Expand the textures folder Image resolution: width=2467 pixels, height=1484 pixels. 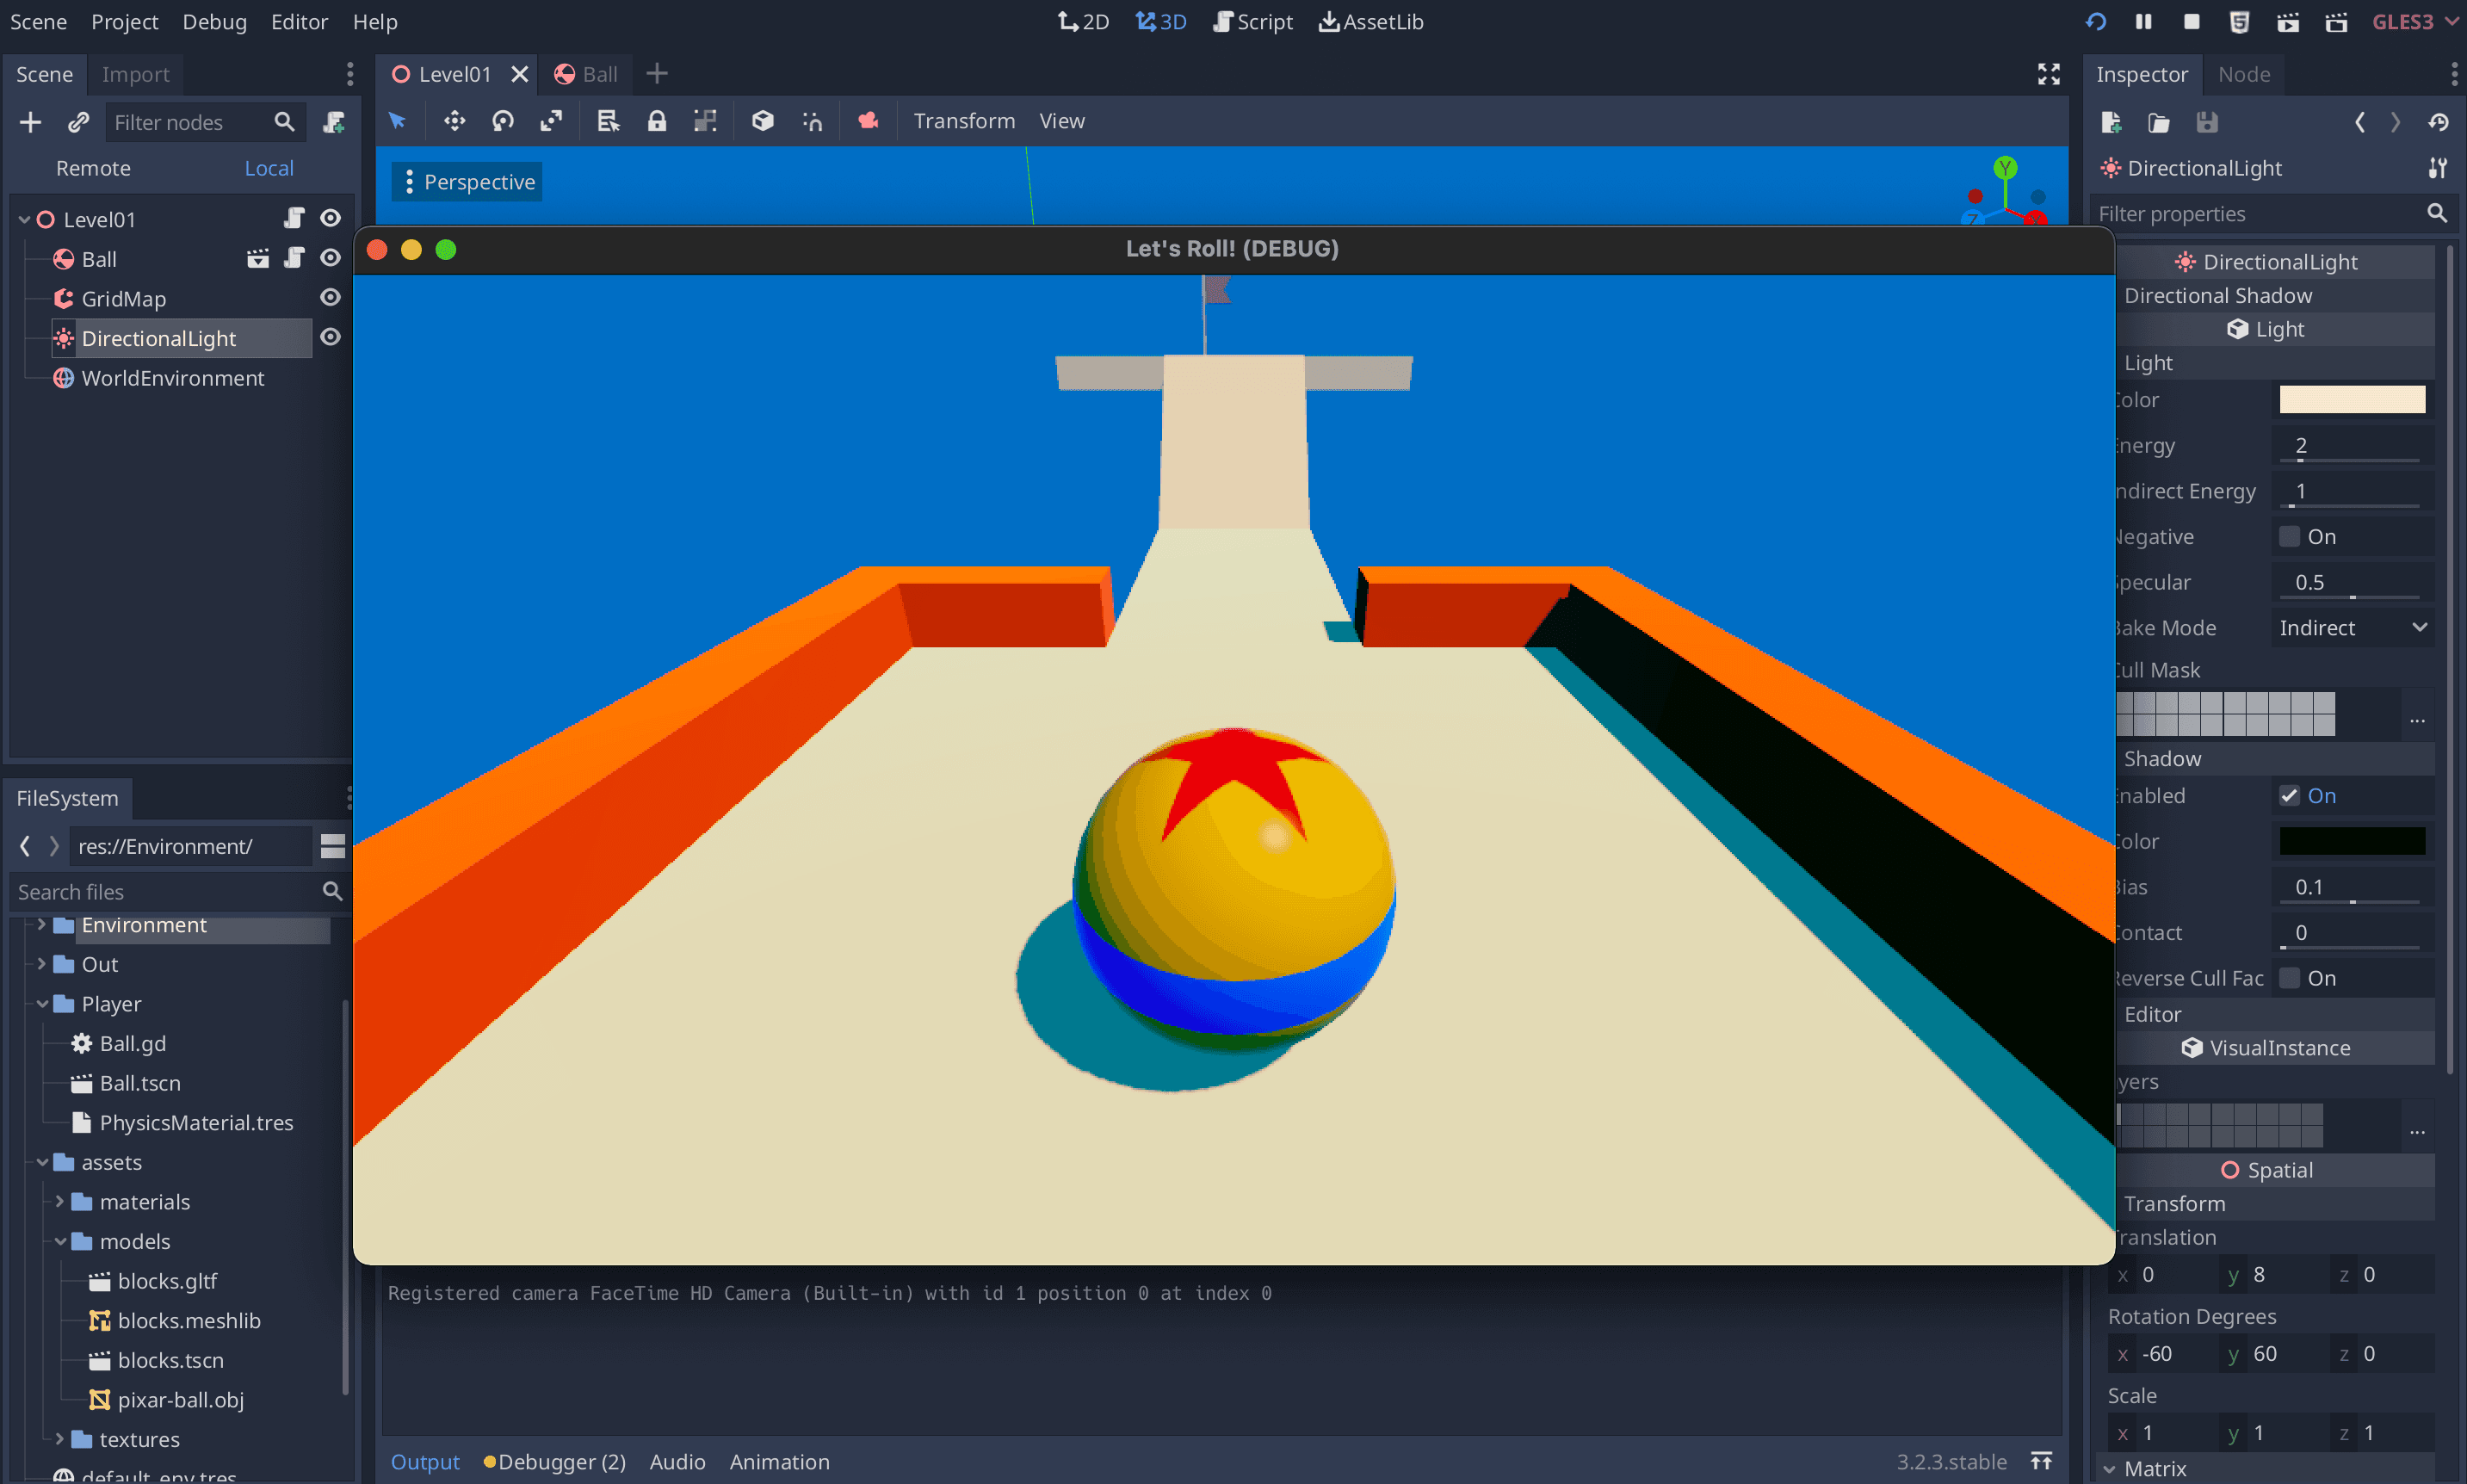(x=60, y=1439)
